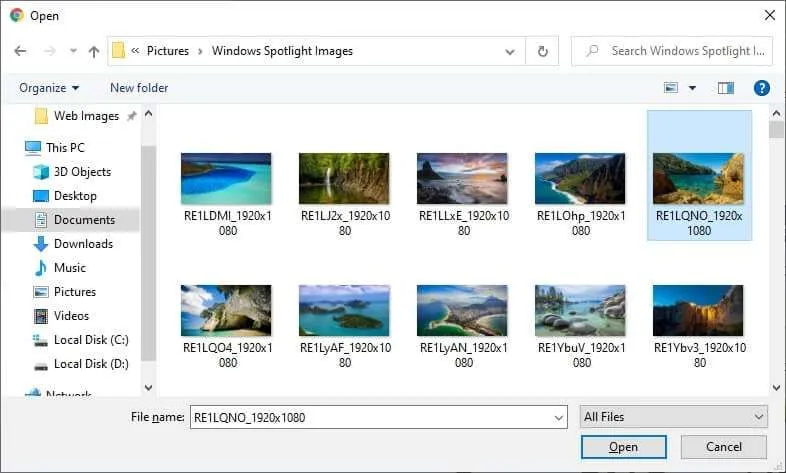Open Videos folder in sidebar
The height and width of the screenshot is (473, 786).
[71, 316]
